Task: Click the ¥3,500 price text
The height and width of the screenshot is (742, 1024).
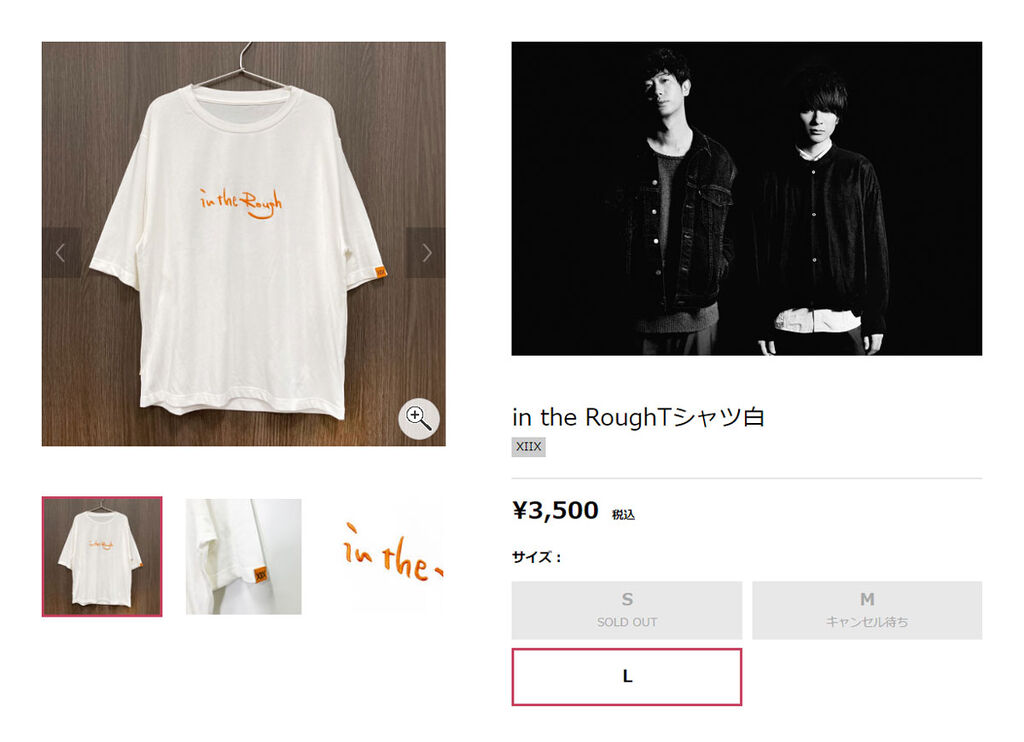Action: coord(555,510)
